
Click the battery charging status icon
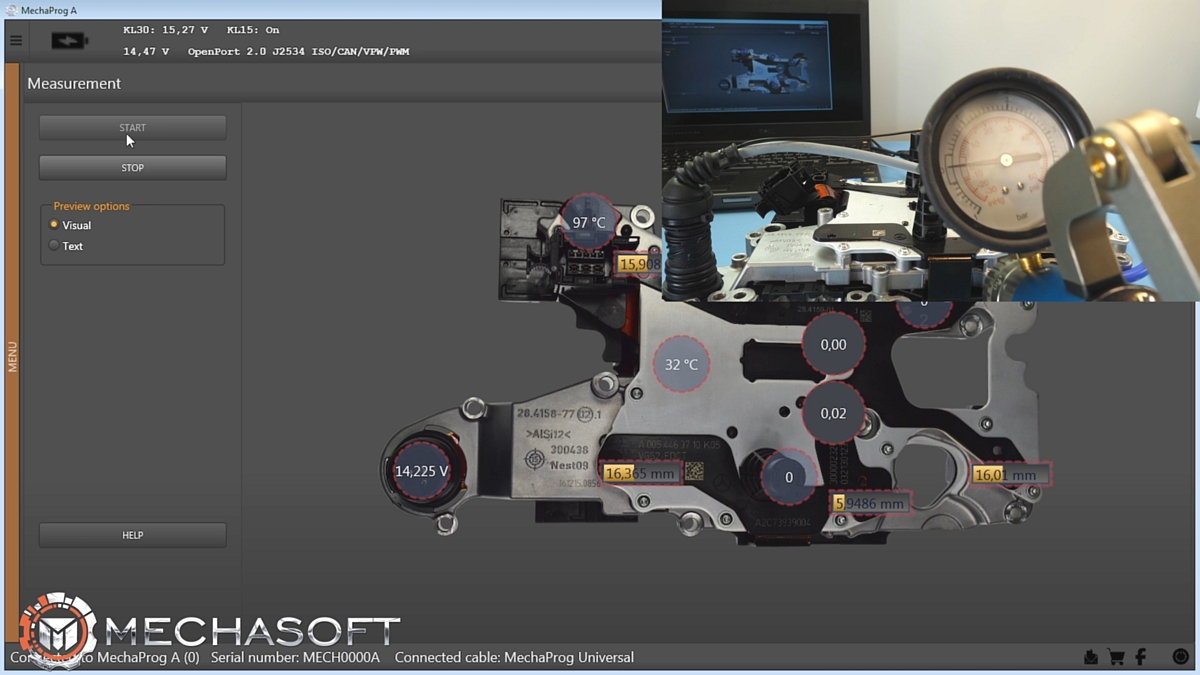tap(68, 40)
